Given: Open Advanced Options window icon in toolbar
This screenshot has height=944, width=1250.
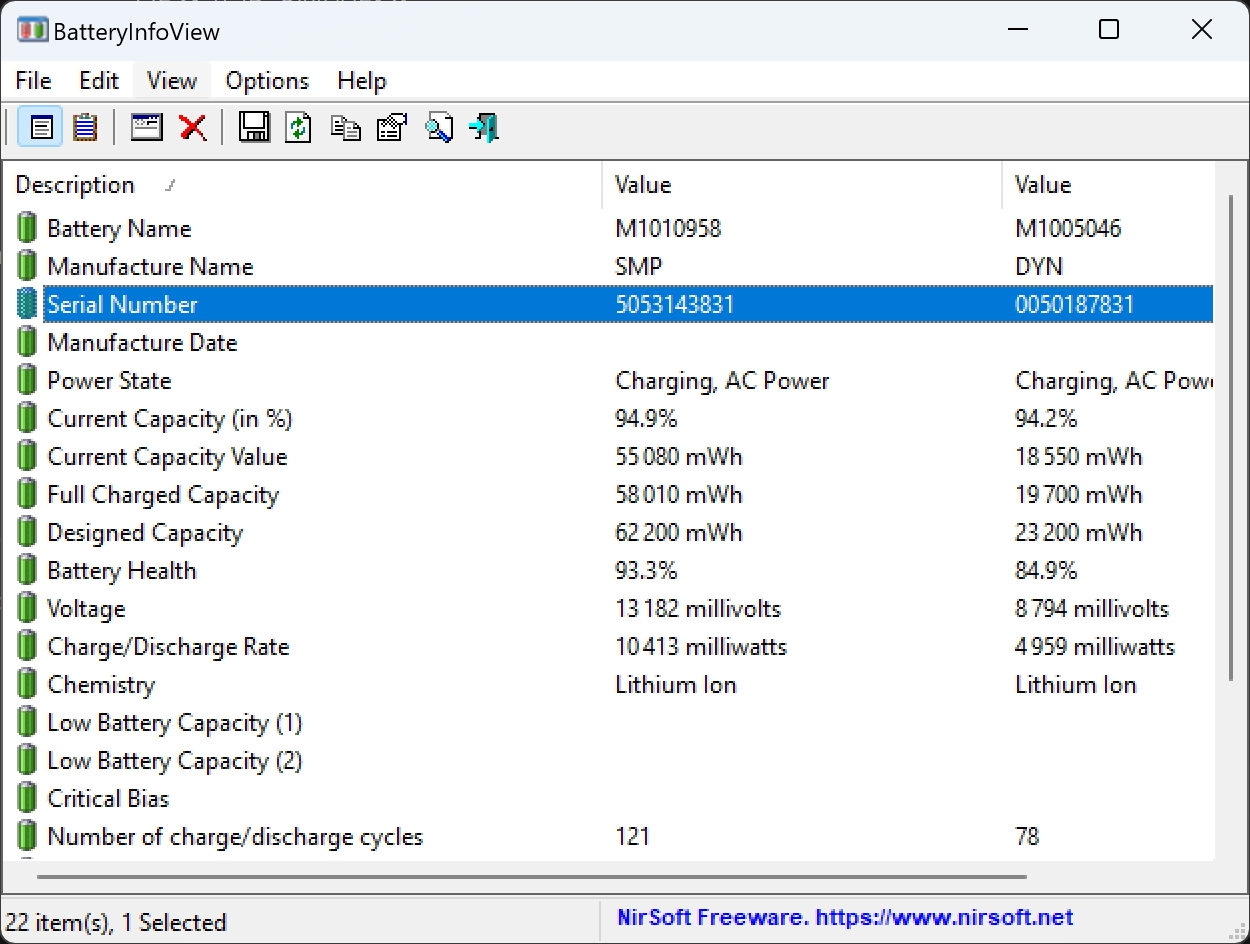Looking at the screenshot, I should coord(147,128).
